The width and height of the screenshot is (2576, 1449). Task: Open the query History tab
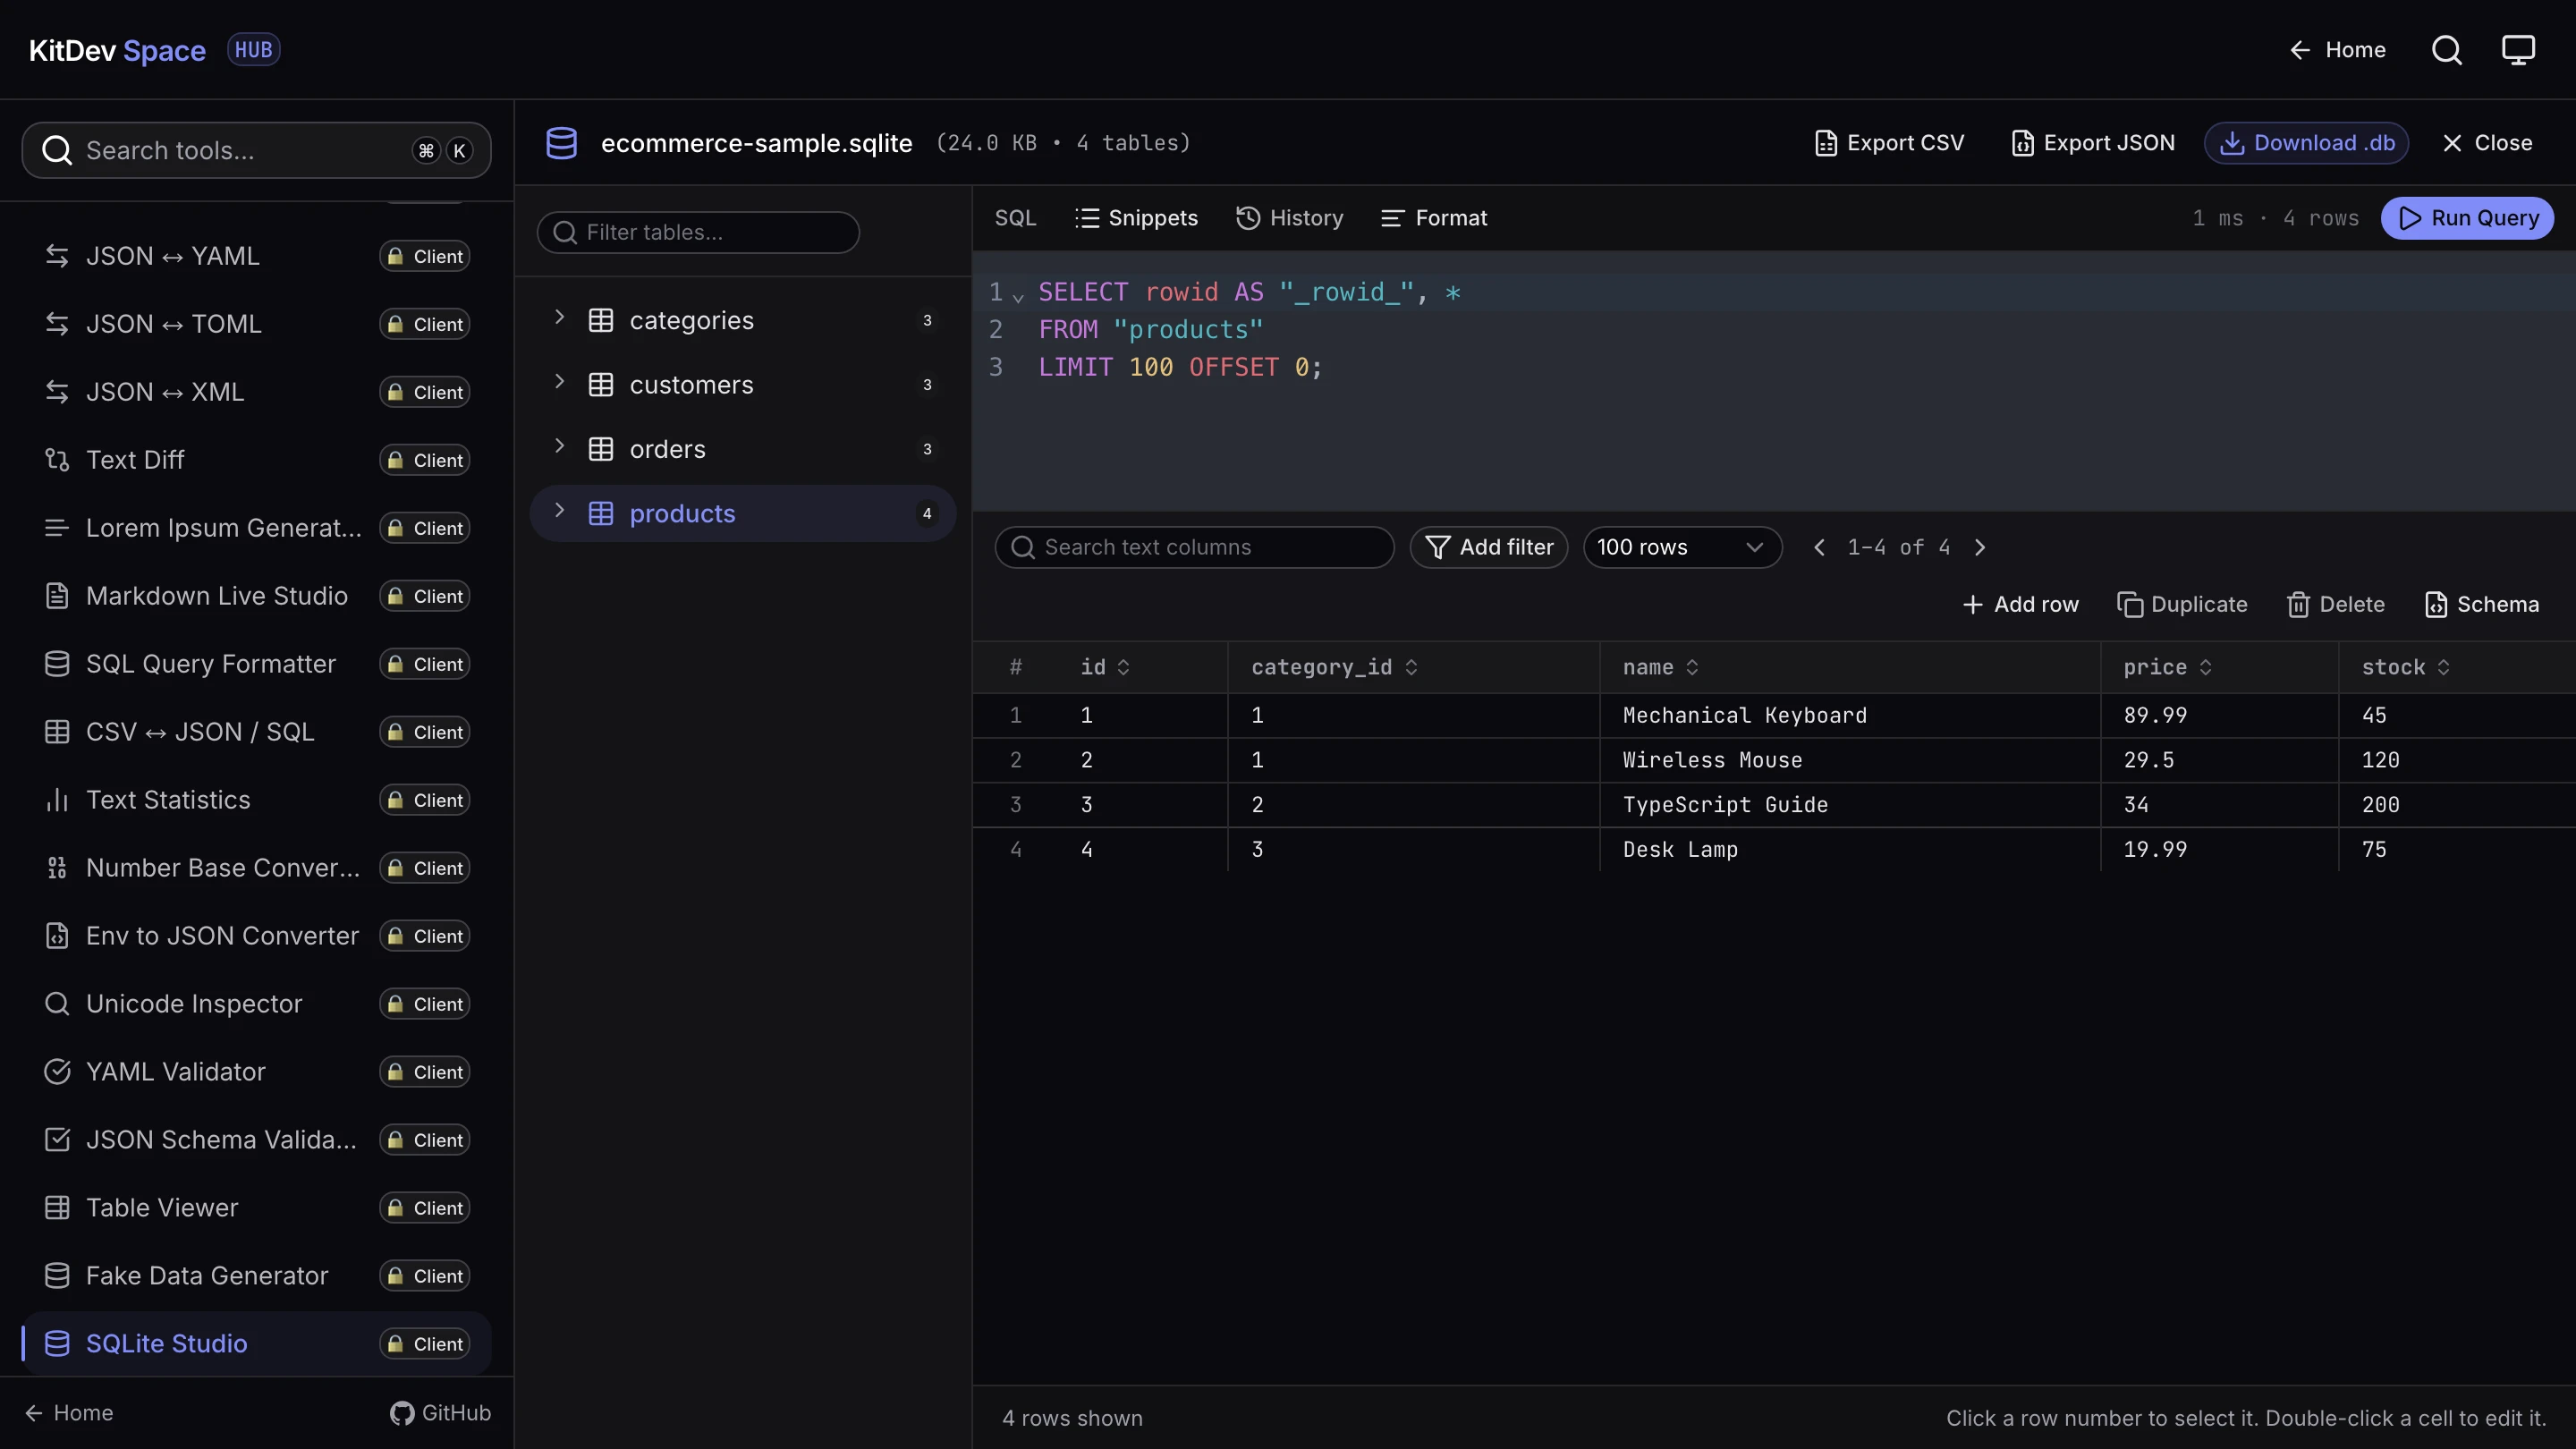point(1289,218)
